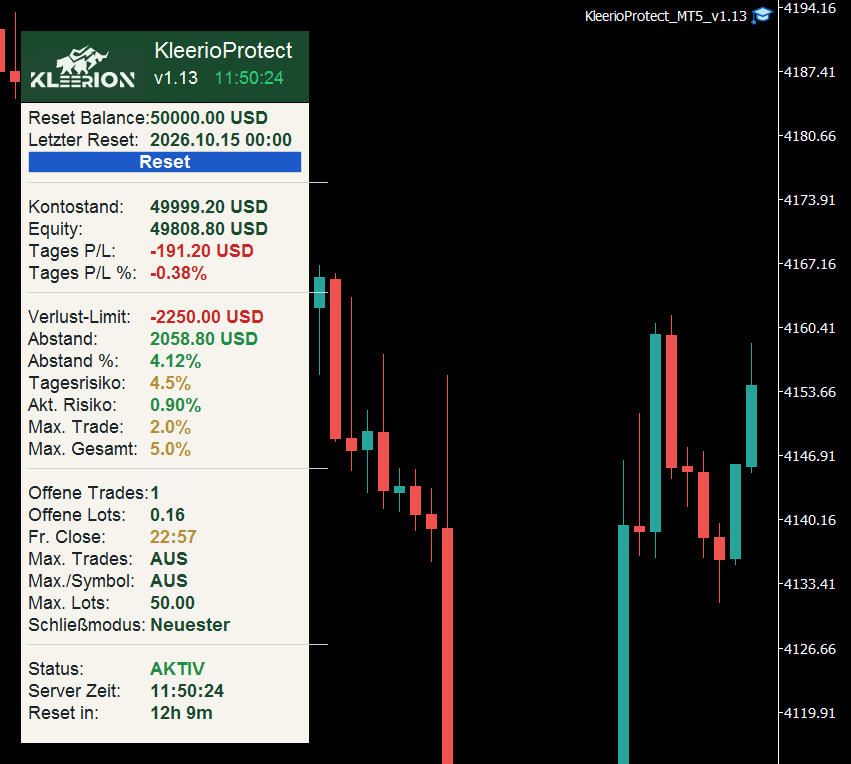Select Tages P/L % value -0.38%
851x764 pixels.
[x=179, y=273]
